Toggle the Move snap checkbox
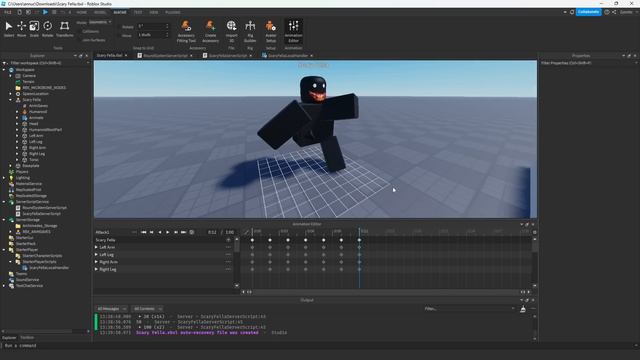640x360 pixels. (121, 36)
